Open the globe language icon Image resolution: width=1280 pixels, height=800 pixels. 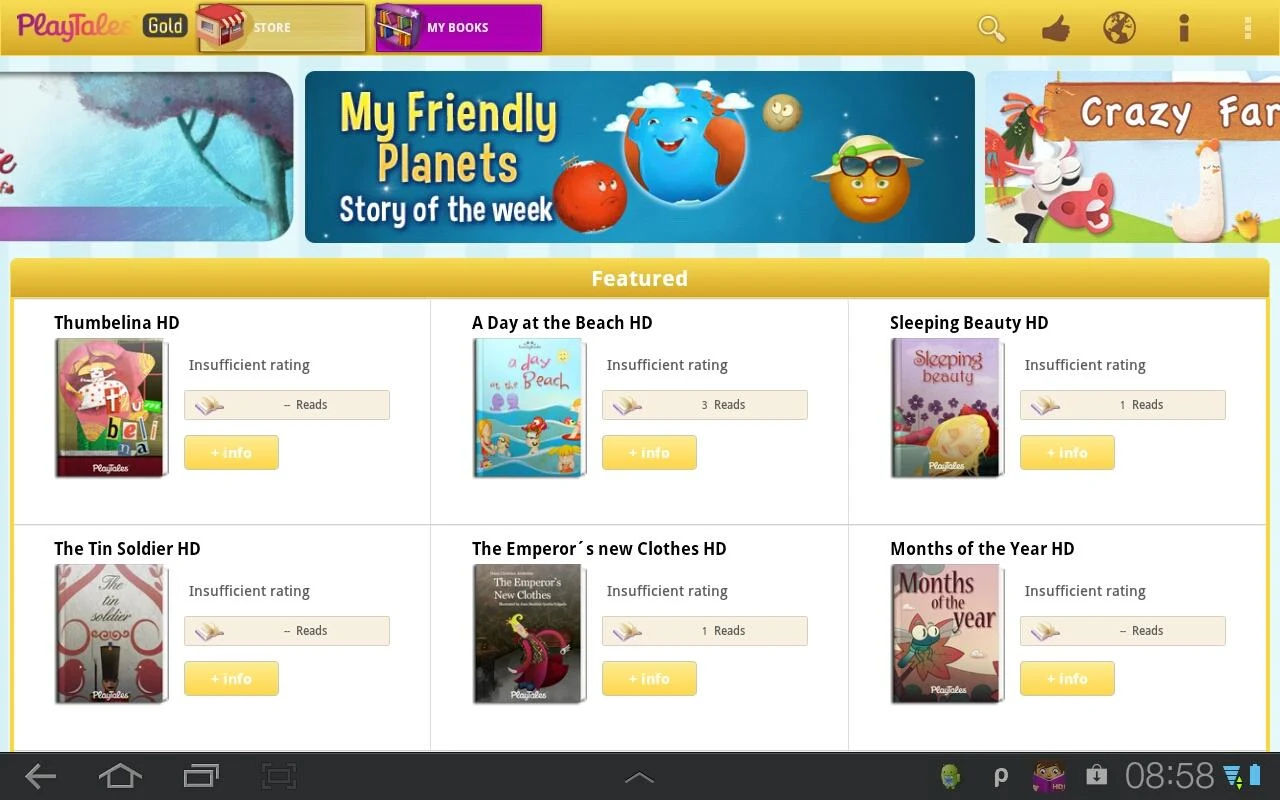click(x=1119, y=28)
